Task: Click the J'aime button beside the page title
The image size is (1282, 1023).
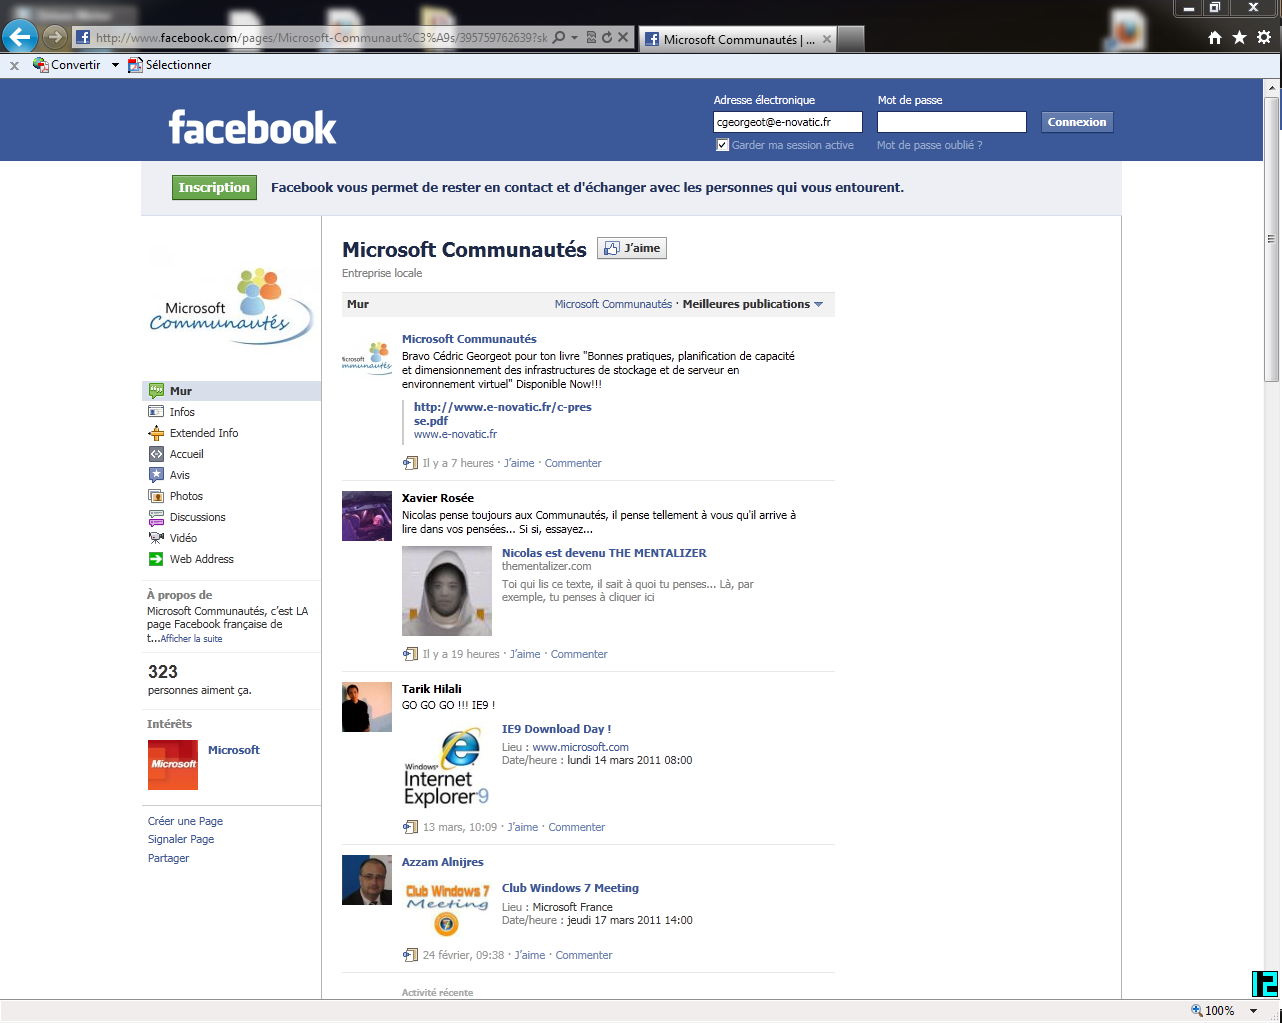Action: (x=632, y=248)
